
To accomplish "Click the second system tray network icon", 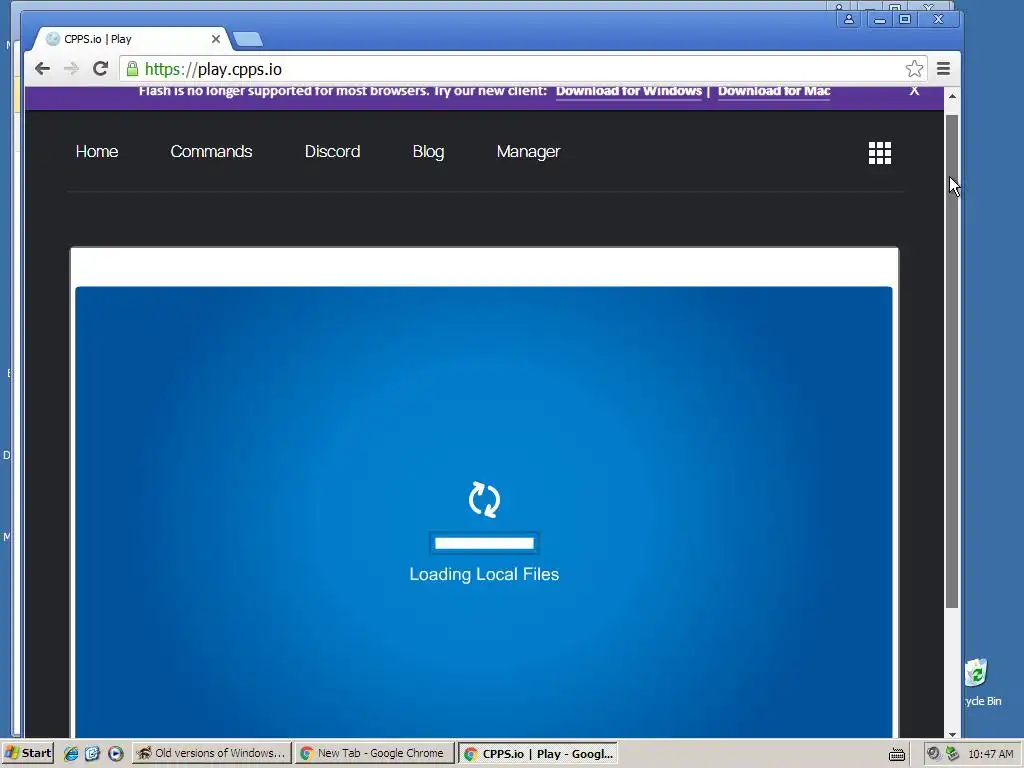I will (953, 753).
